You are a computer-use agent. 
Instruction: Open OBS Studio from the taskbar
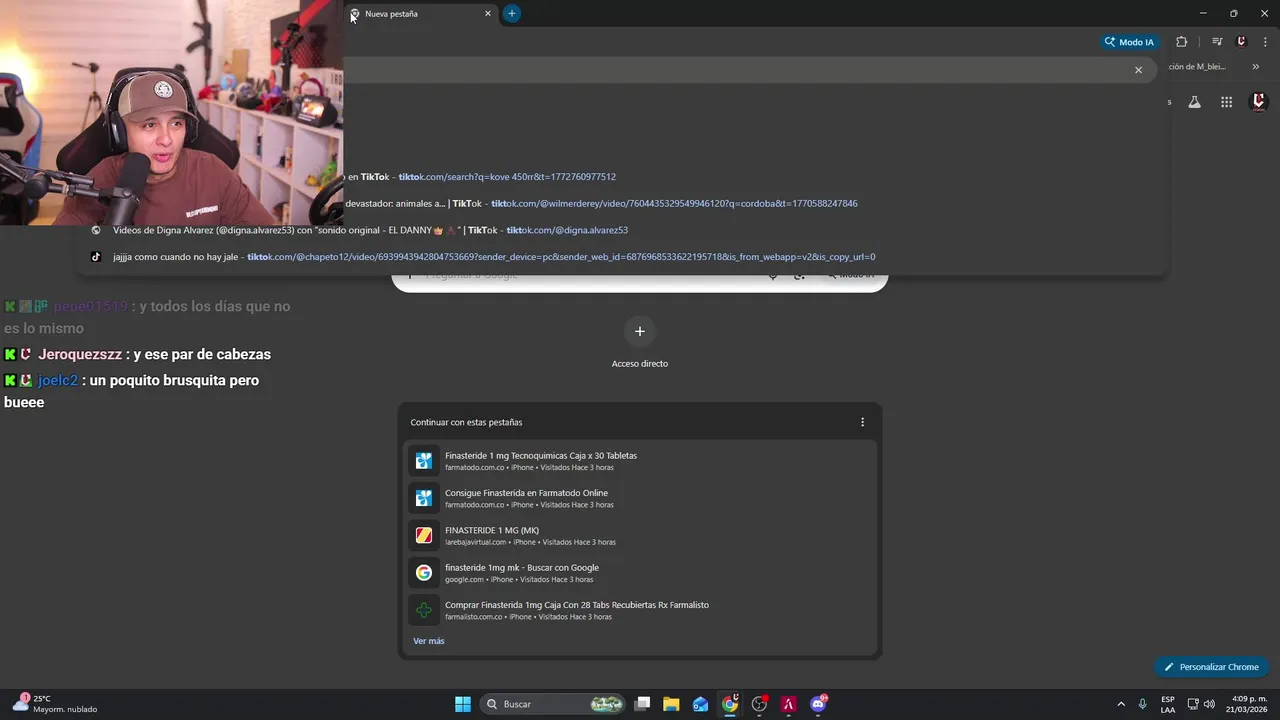(x=760, y=704)
